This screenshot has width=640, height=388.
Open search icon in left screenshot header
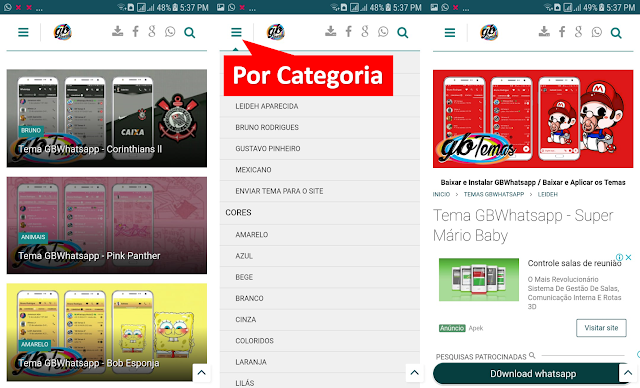189,33
